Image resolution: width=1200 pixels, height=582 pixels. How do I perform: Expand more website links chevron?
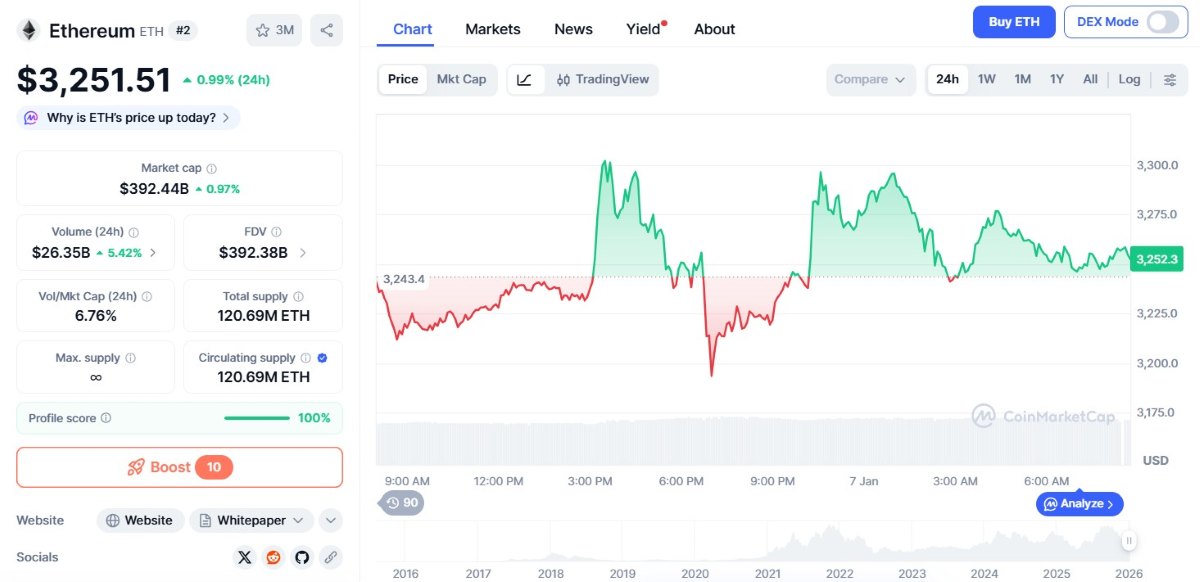pyautogui.click(x=331, y=520)
